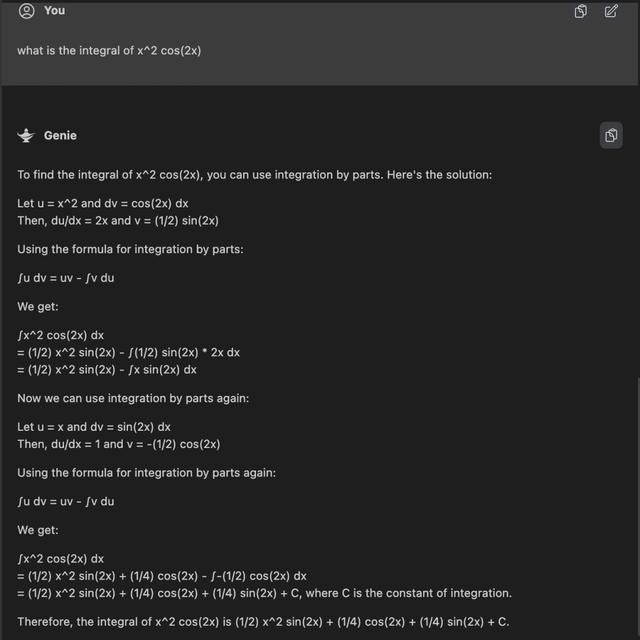
Task: Copy the user's question message
Action: pos(581,11)
